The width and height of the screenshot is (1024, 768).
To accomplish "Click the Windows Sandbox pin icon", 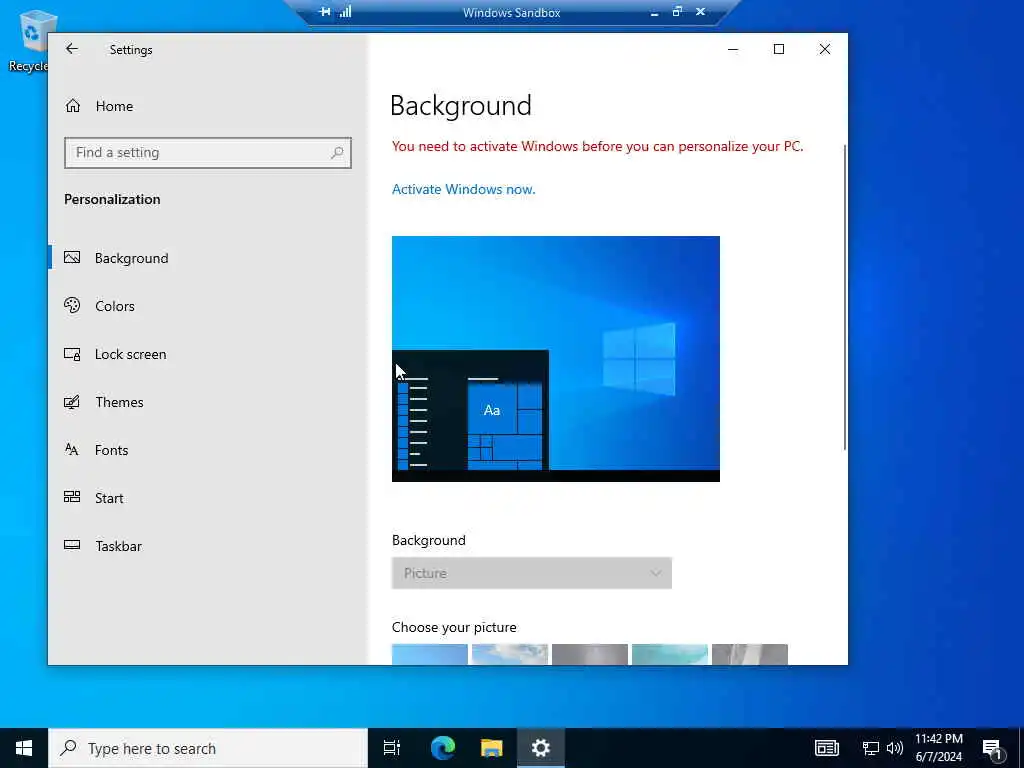I will 325,12.
